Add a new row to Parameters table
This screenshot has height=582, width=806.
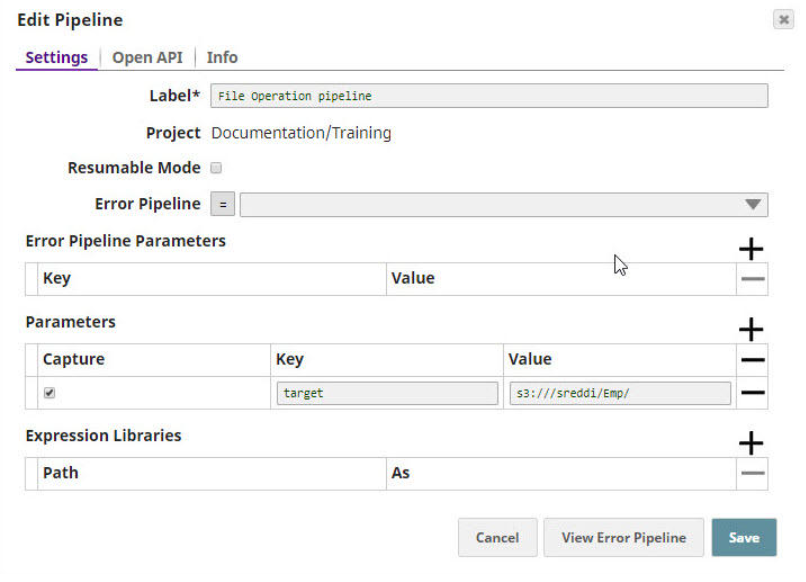tap(751, 330)
